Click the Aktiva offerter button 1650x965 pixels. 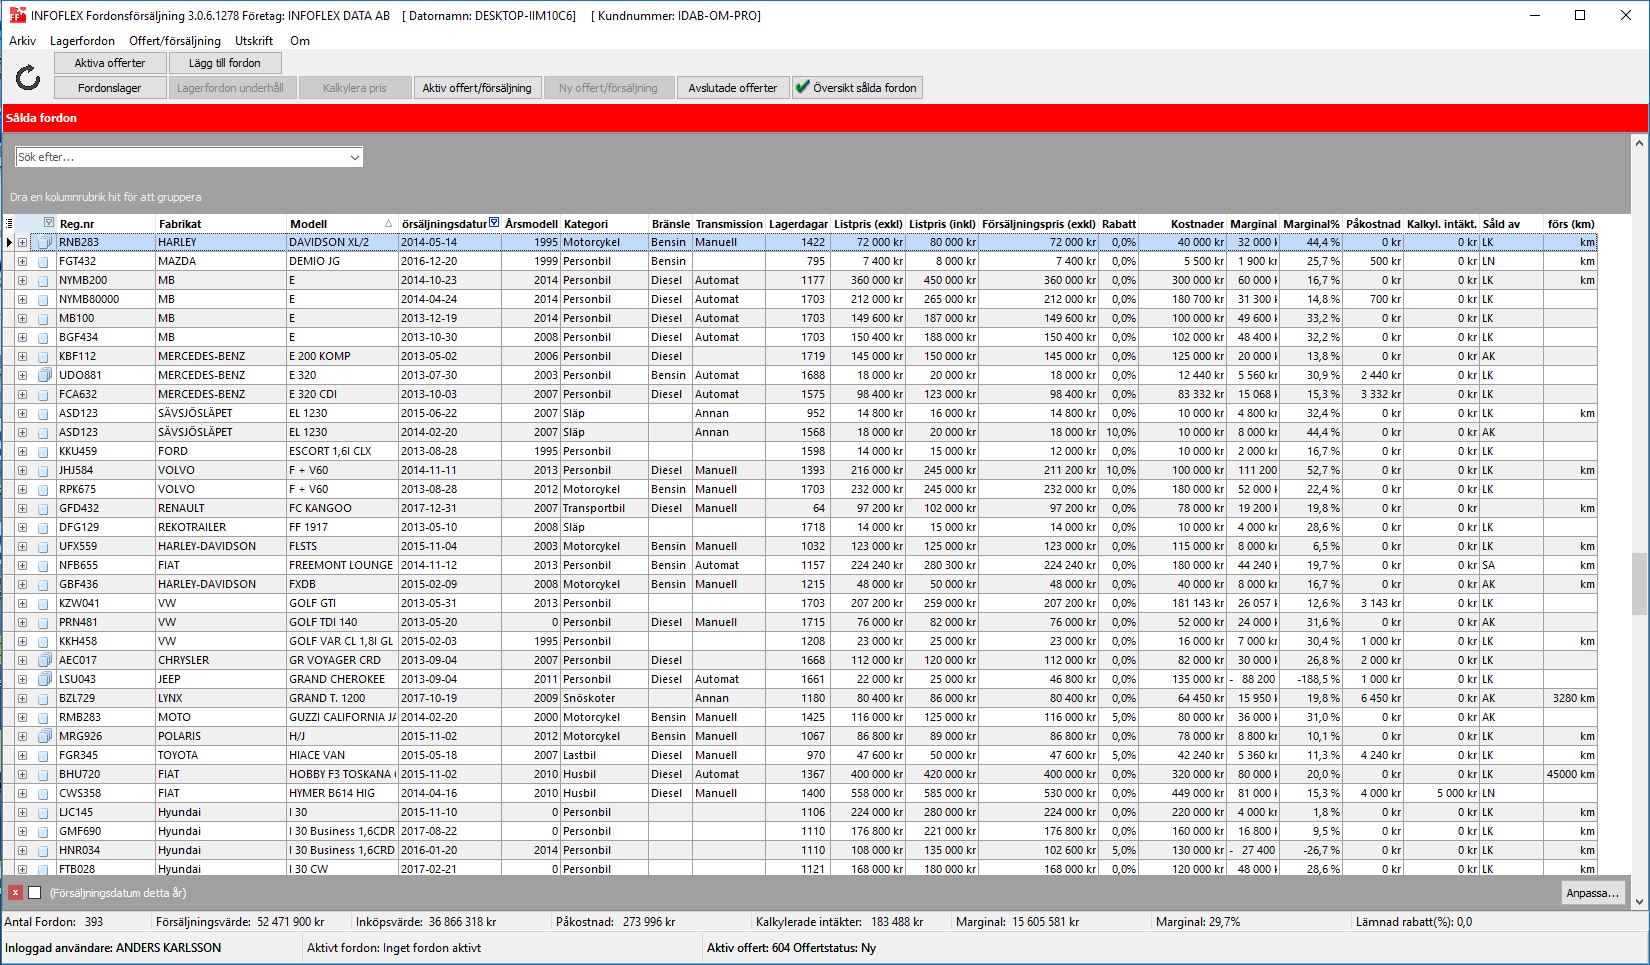coord(110,63)
